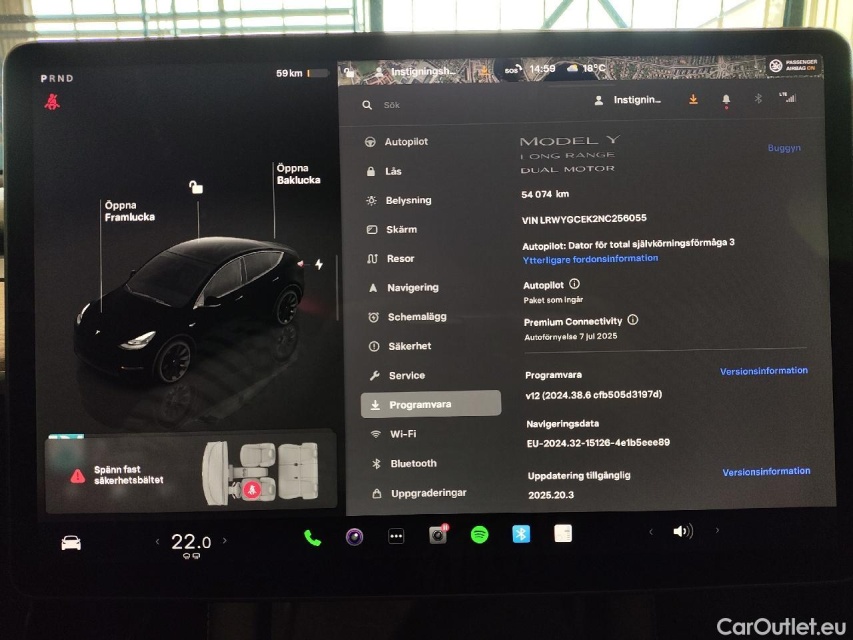853x640 pixels.
Task: Tap the VIN LRWYGCEK2NC256055 text
Action: click(584, 219)
